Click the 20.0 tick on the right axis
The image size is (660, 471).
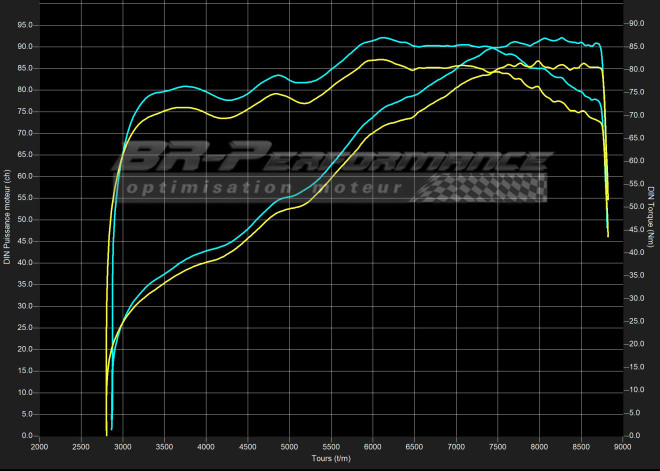point(636,344)
